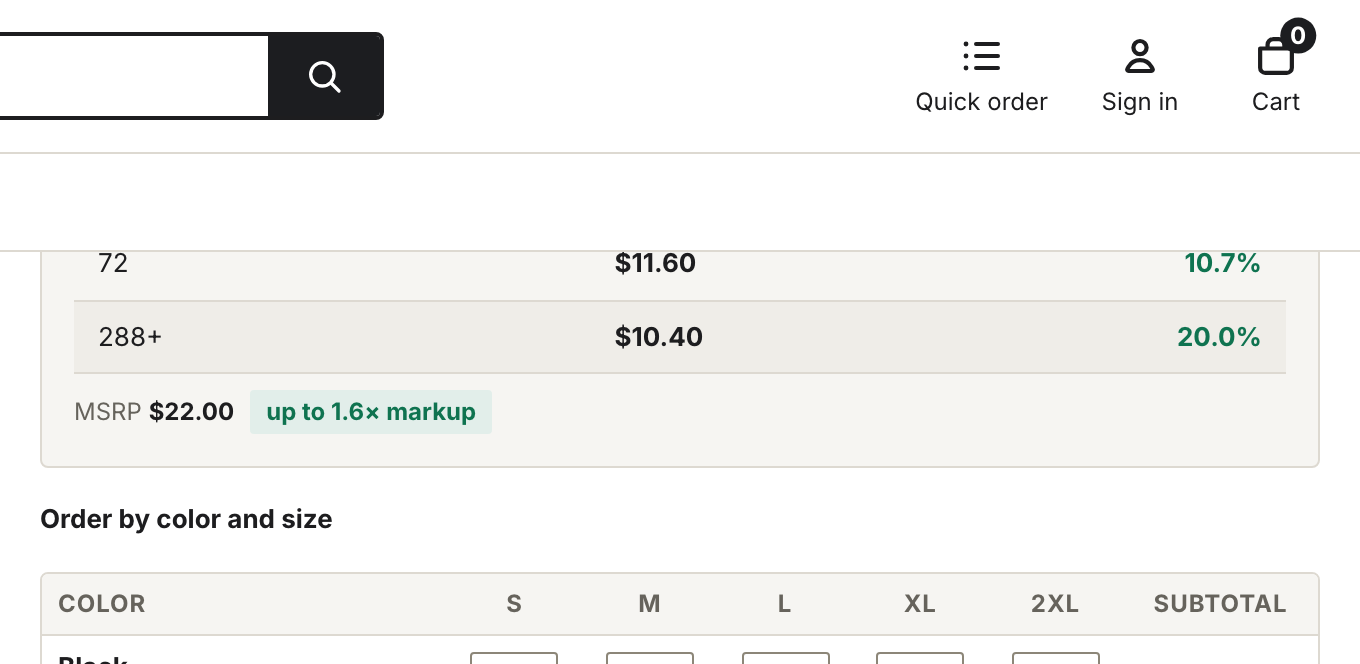Click the 20.0% savings value
Viewport: 1360px width, 664px height.
(x=1219, y=337)
